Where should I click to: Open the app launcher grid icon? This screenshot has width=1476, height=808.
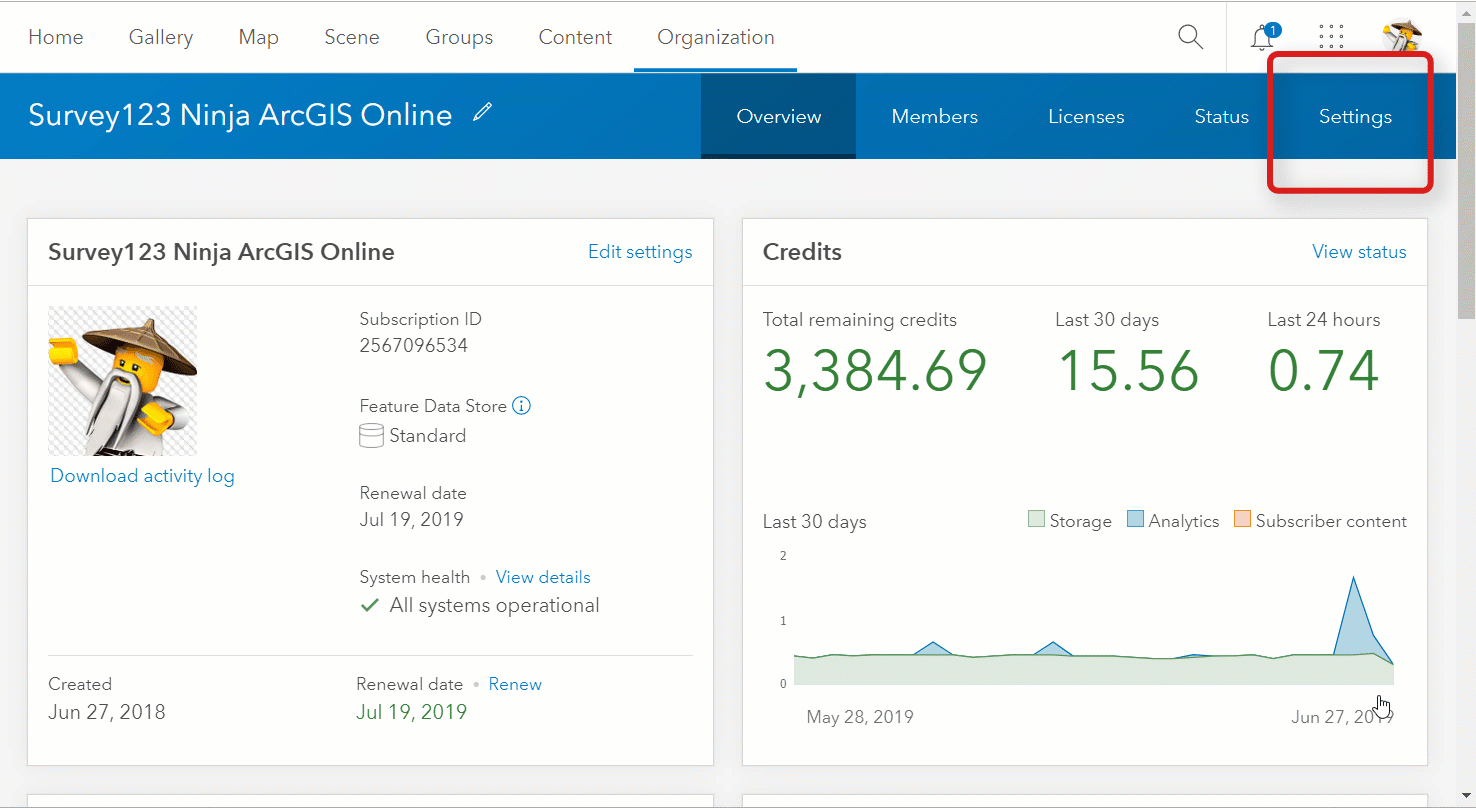tap(1331, 37)
